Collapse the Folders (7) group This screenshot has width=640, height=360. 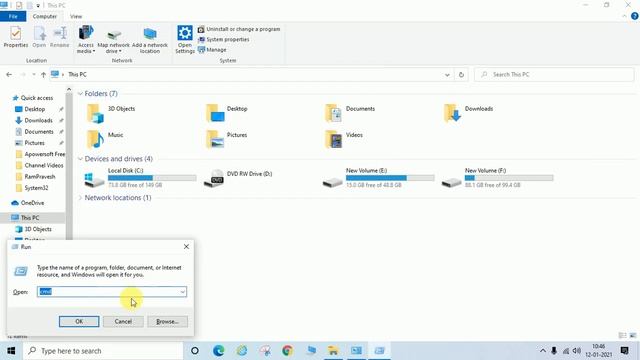coord(80,94)
